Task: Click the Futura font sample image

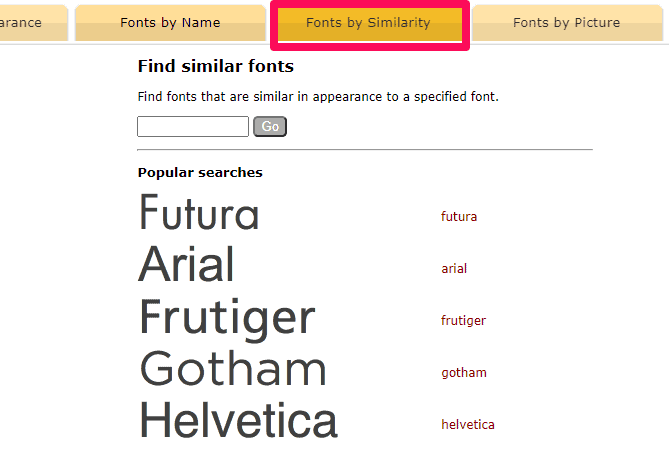Action: [199, 214]
